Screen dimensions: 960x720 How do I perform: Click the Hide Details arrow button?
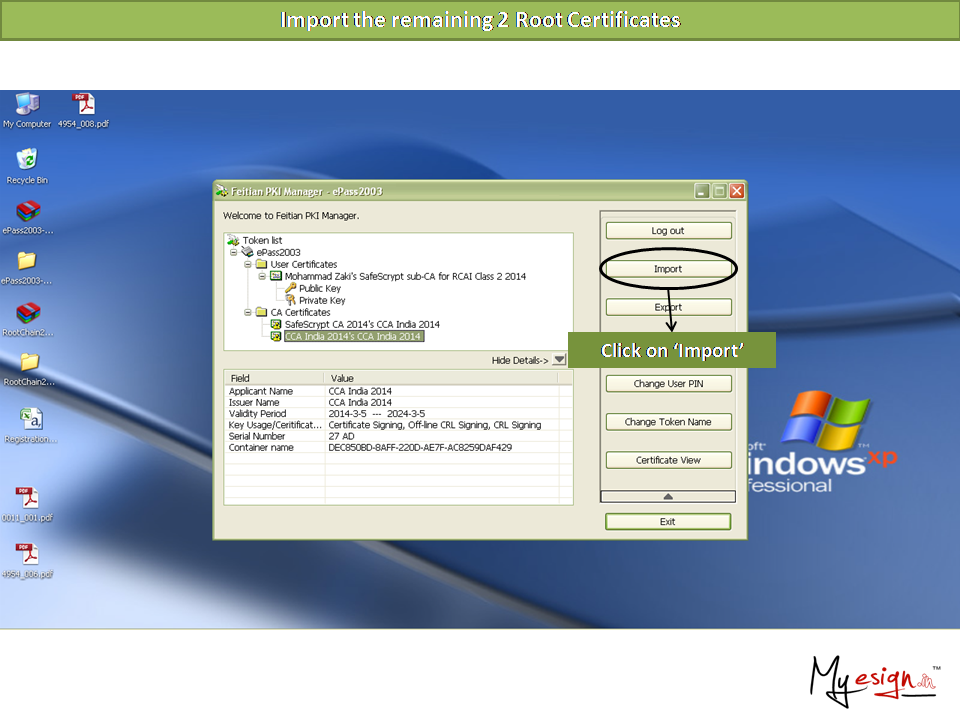point(559,360)
